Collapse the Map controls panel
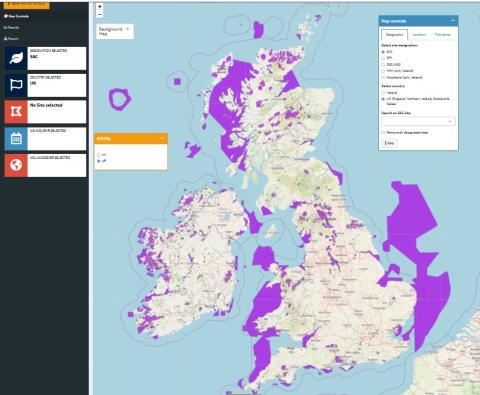Screen dimensions: 480x395 pos(453,21)
